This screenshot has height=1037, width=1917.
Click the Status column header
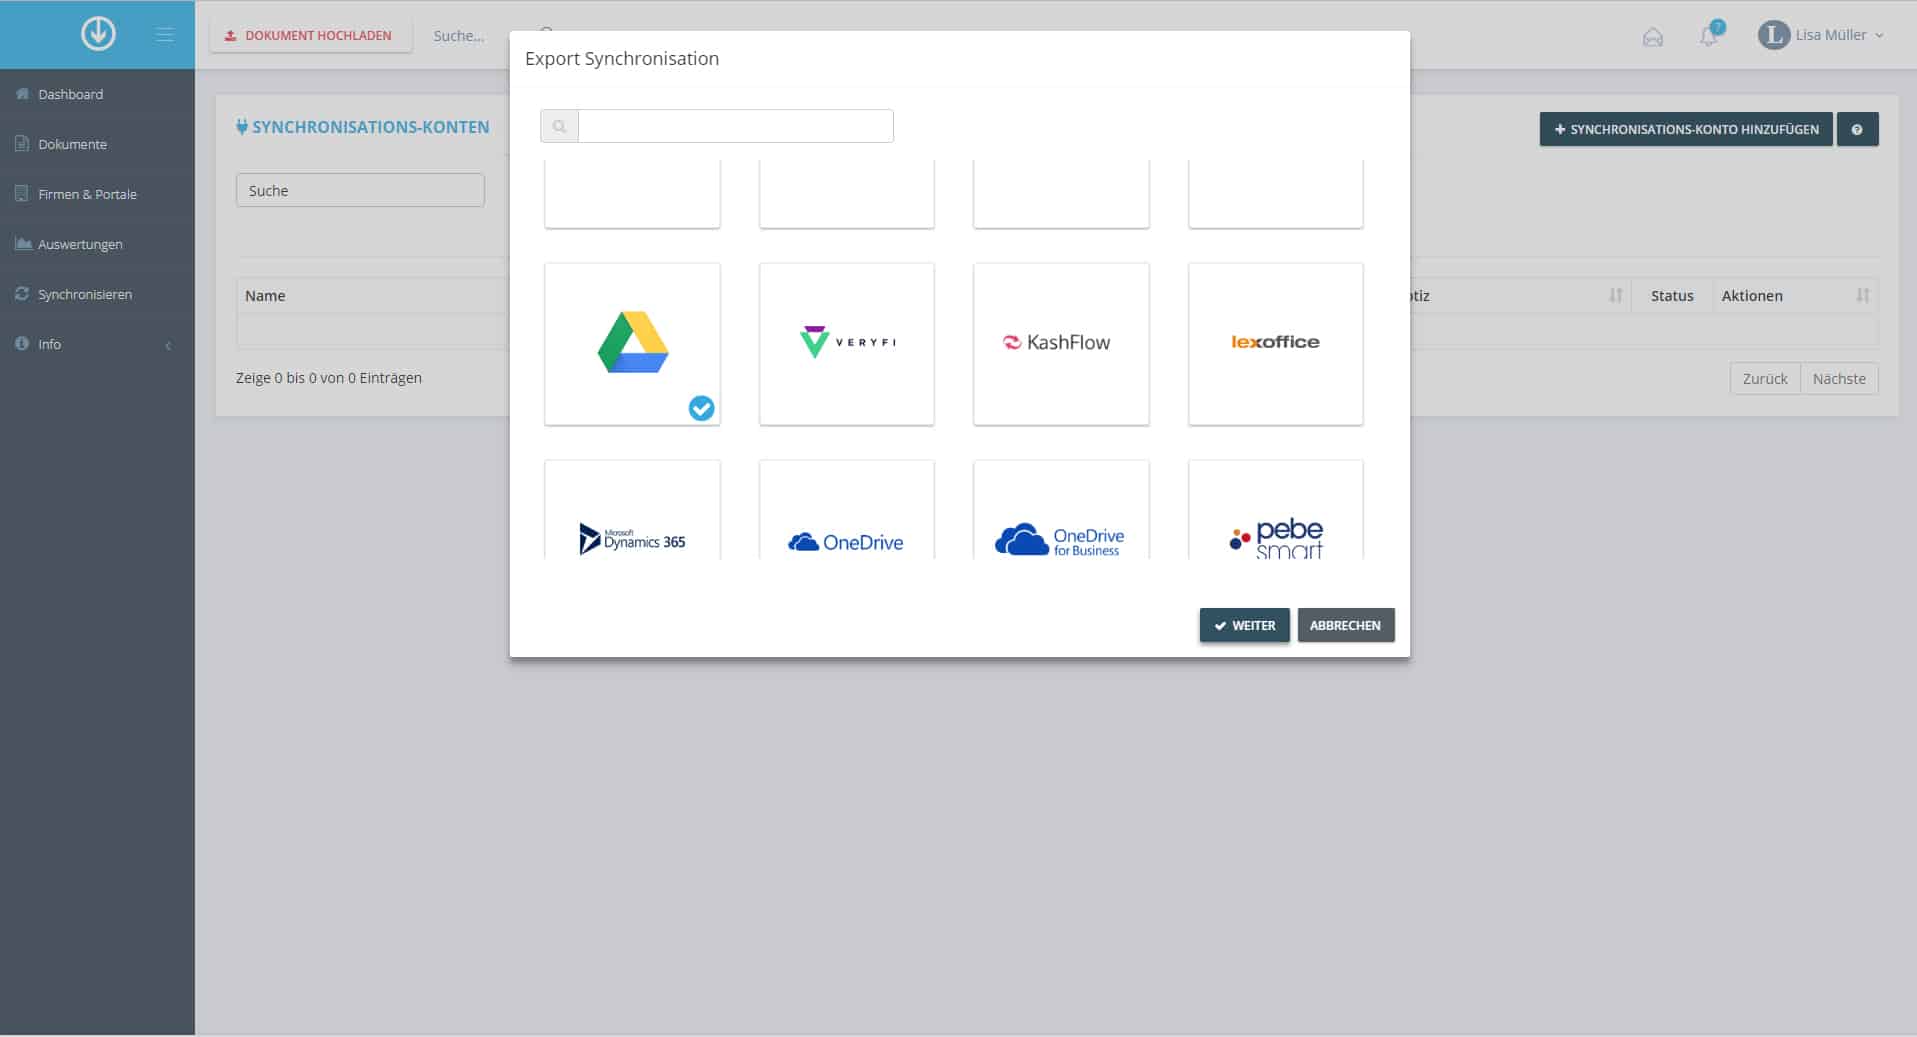tap(1672, 295)
